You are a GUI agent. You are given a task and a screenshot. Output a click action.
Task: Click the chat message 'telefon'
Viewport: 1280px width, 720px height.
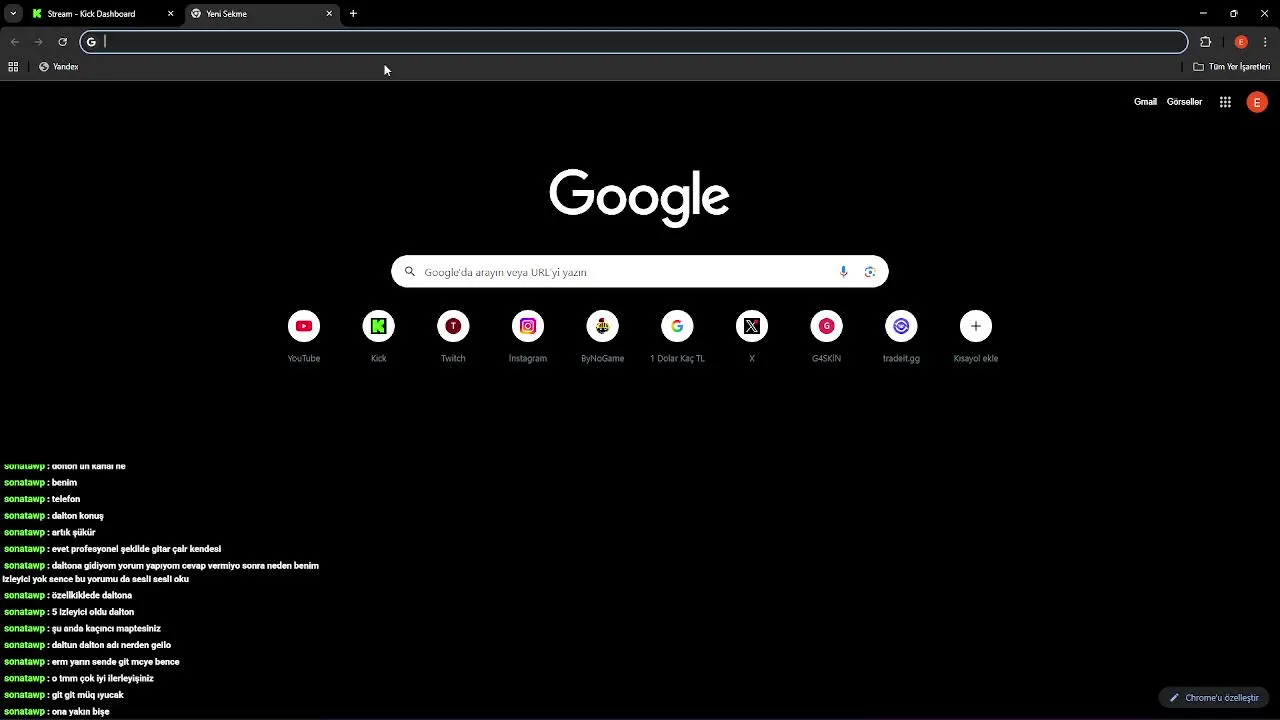(66, 499)
